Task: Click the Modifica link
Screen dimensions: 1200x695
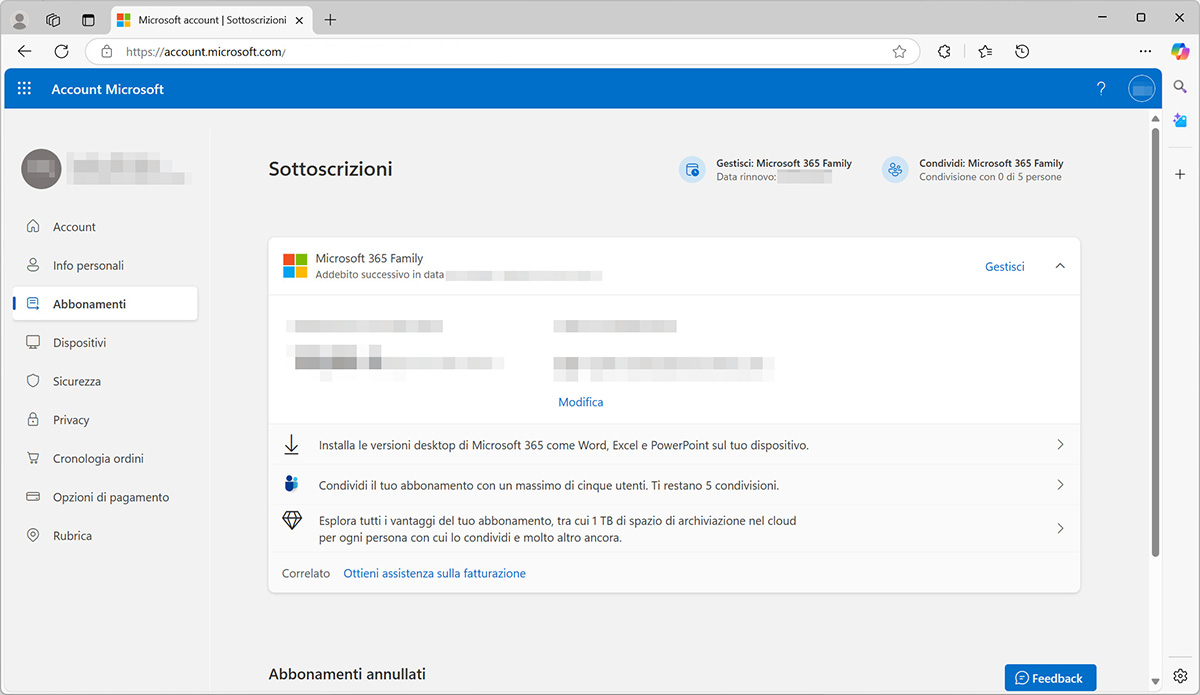Action: [x=580, y=401]
